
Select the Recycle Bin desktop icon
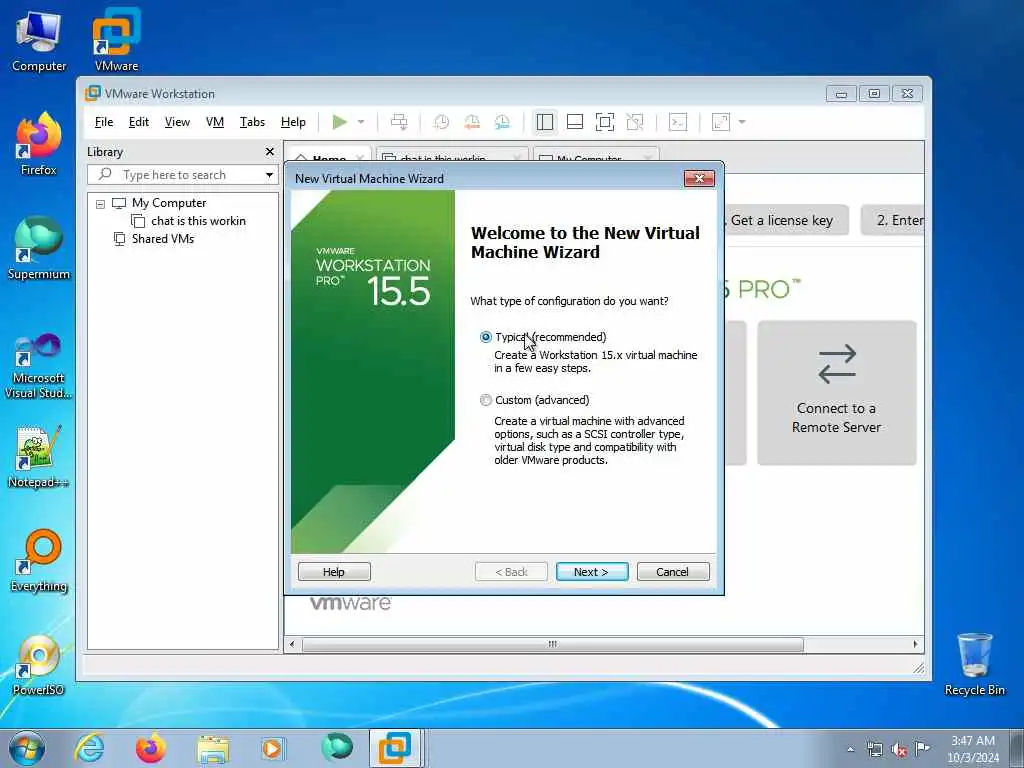974,664
